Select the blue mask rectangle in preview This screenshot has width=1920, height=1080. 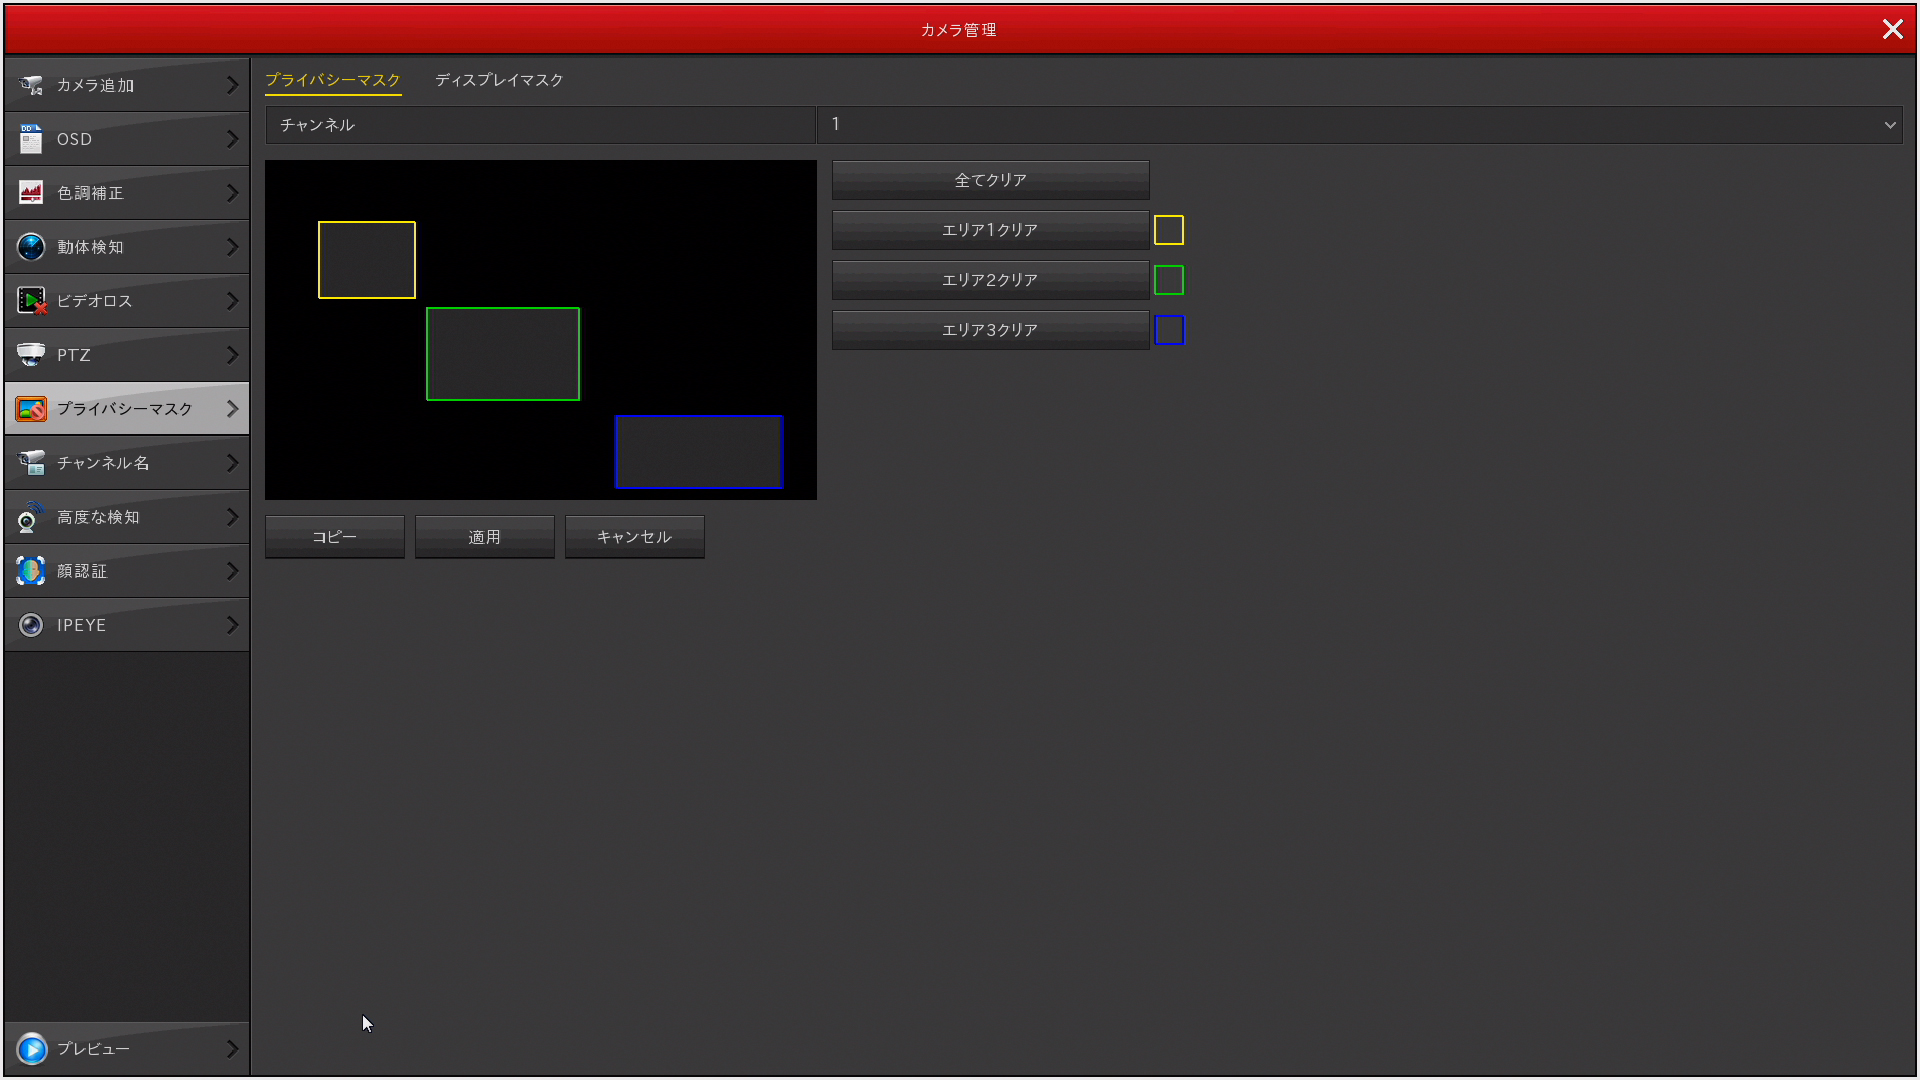tap(698, 452)
